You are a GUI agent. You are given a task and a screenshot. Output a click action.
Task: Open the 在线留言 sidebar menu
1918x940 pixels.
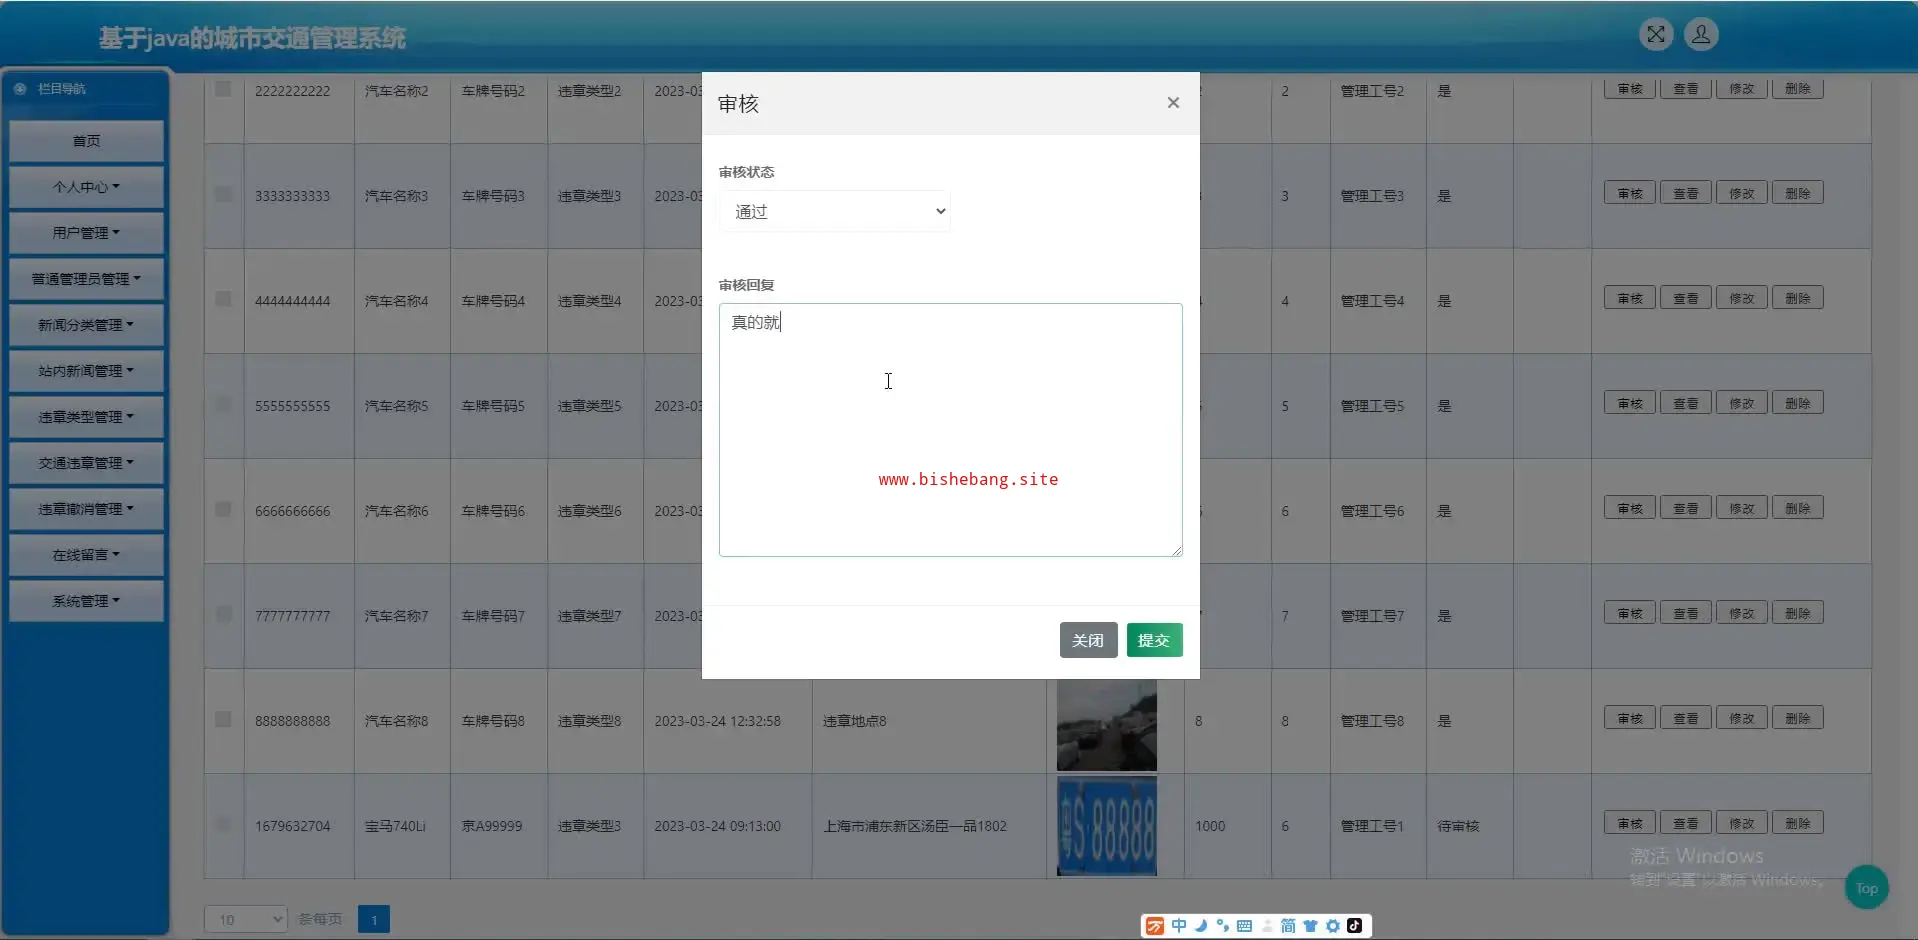tap(86, 555)
